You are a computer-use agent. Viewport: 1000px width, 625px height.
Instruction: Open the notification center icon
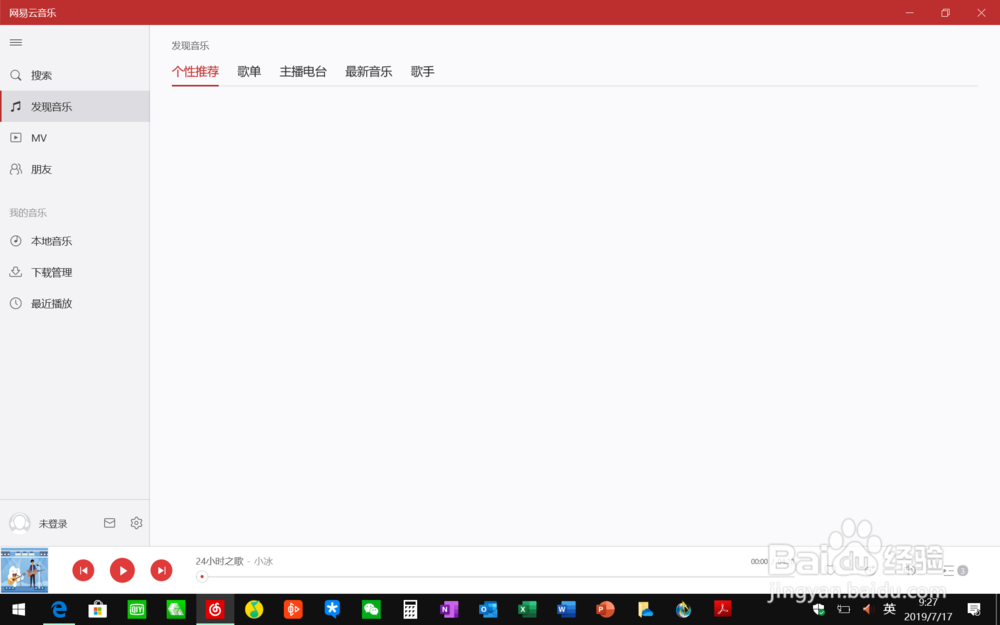[974, 609]
